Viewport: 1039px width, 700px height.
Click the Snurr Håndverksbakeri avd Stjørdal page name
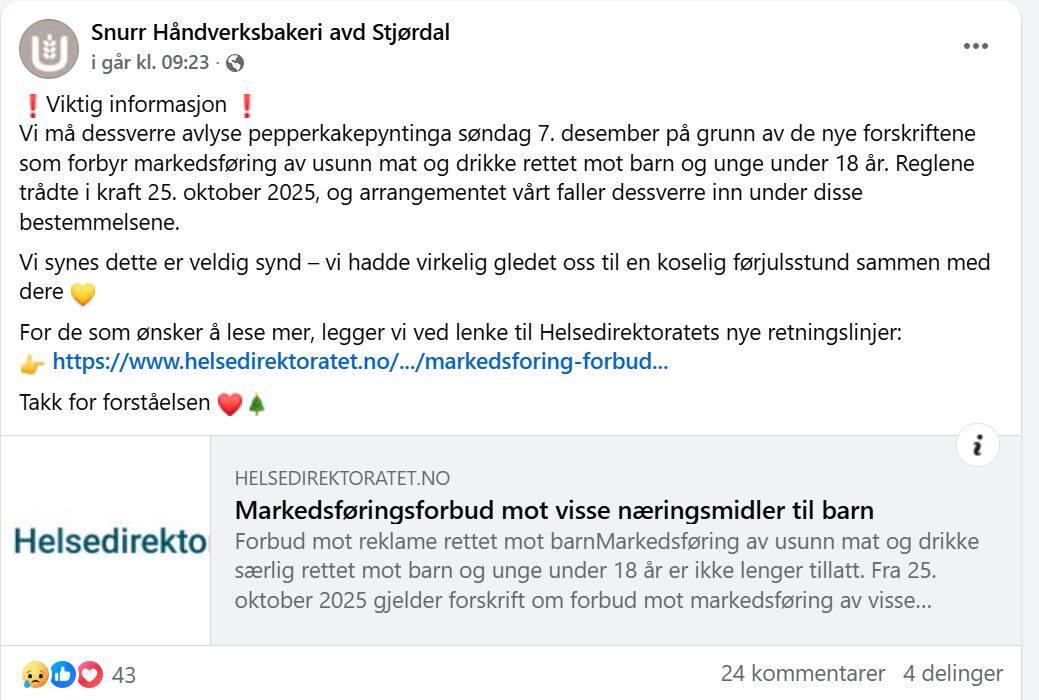click(270, 33)
